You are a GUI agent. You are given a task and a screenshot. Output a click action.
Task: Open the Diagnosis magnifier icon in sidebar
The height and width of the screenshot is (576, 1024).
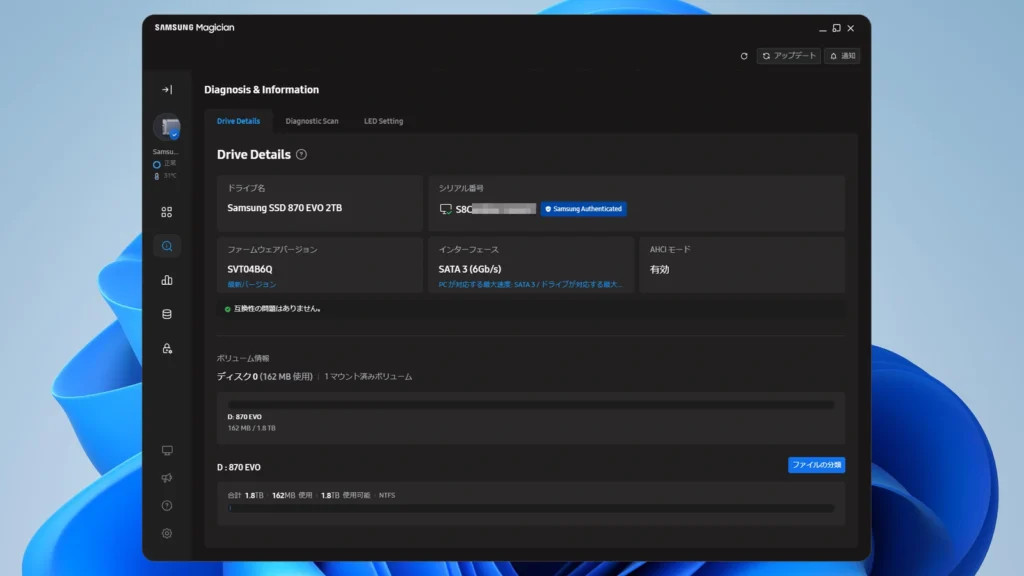(167, 246)
